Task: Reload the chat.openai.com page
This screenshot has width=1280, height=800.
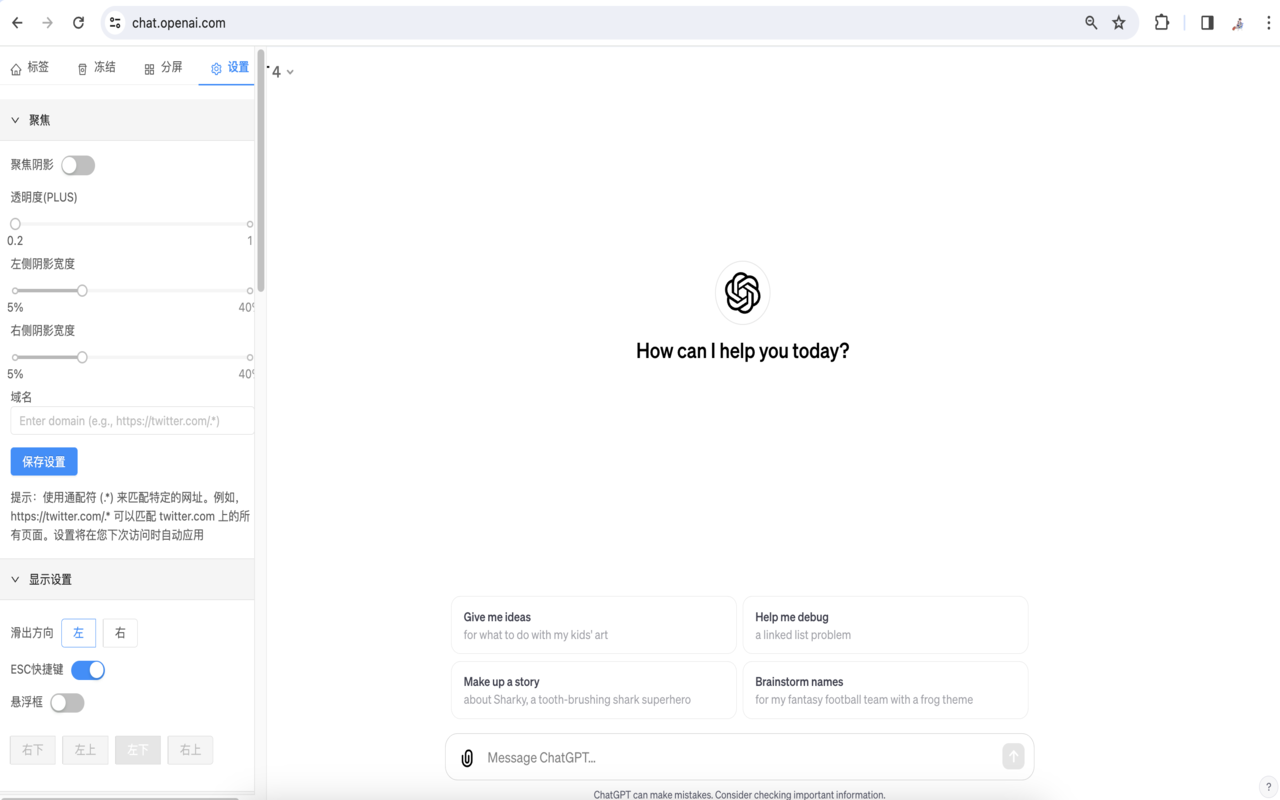Action: 78,22
